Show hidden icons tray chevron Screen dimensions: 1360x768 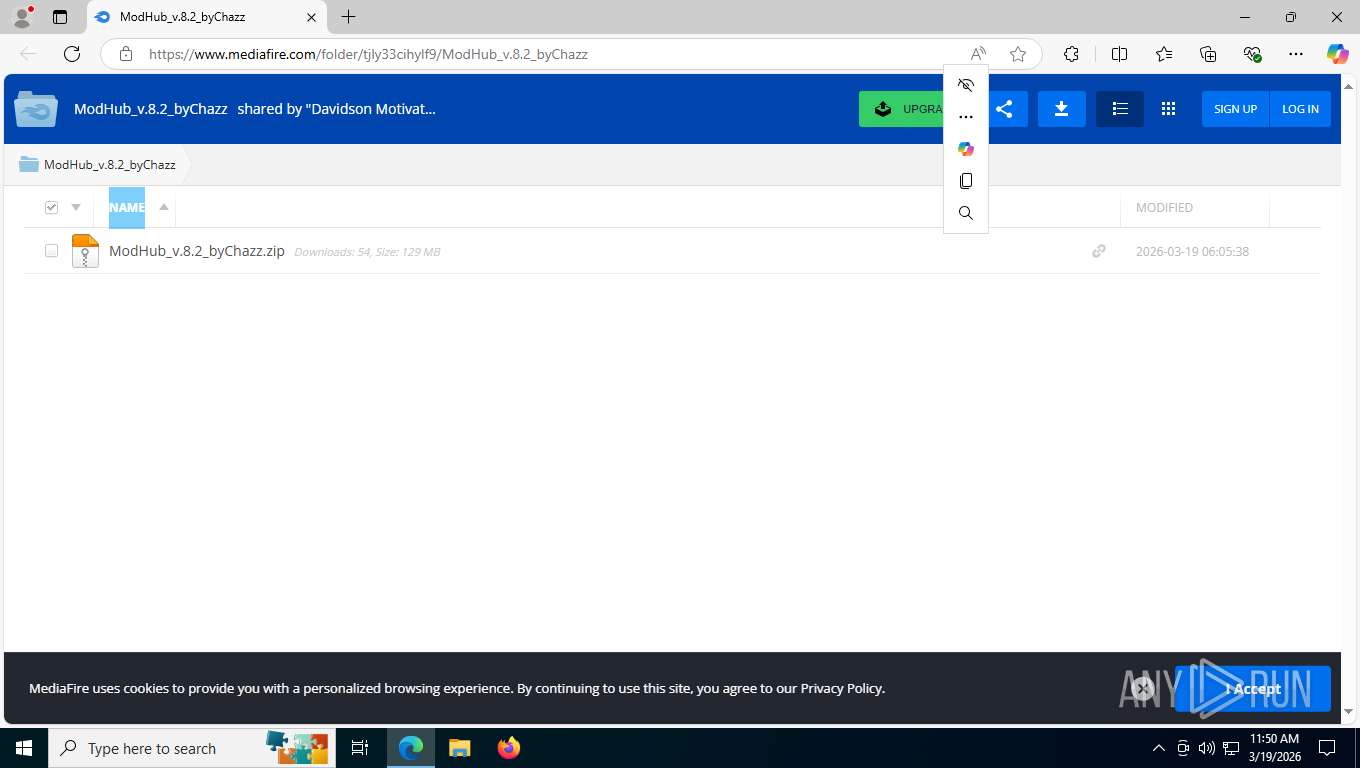click(1159, 748)
